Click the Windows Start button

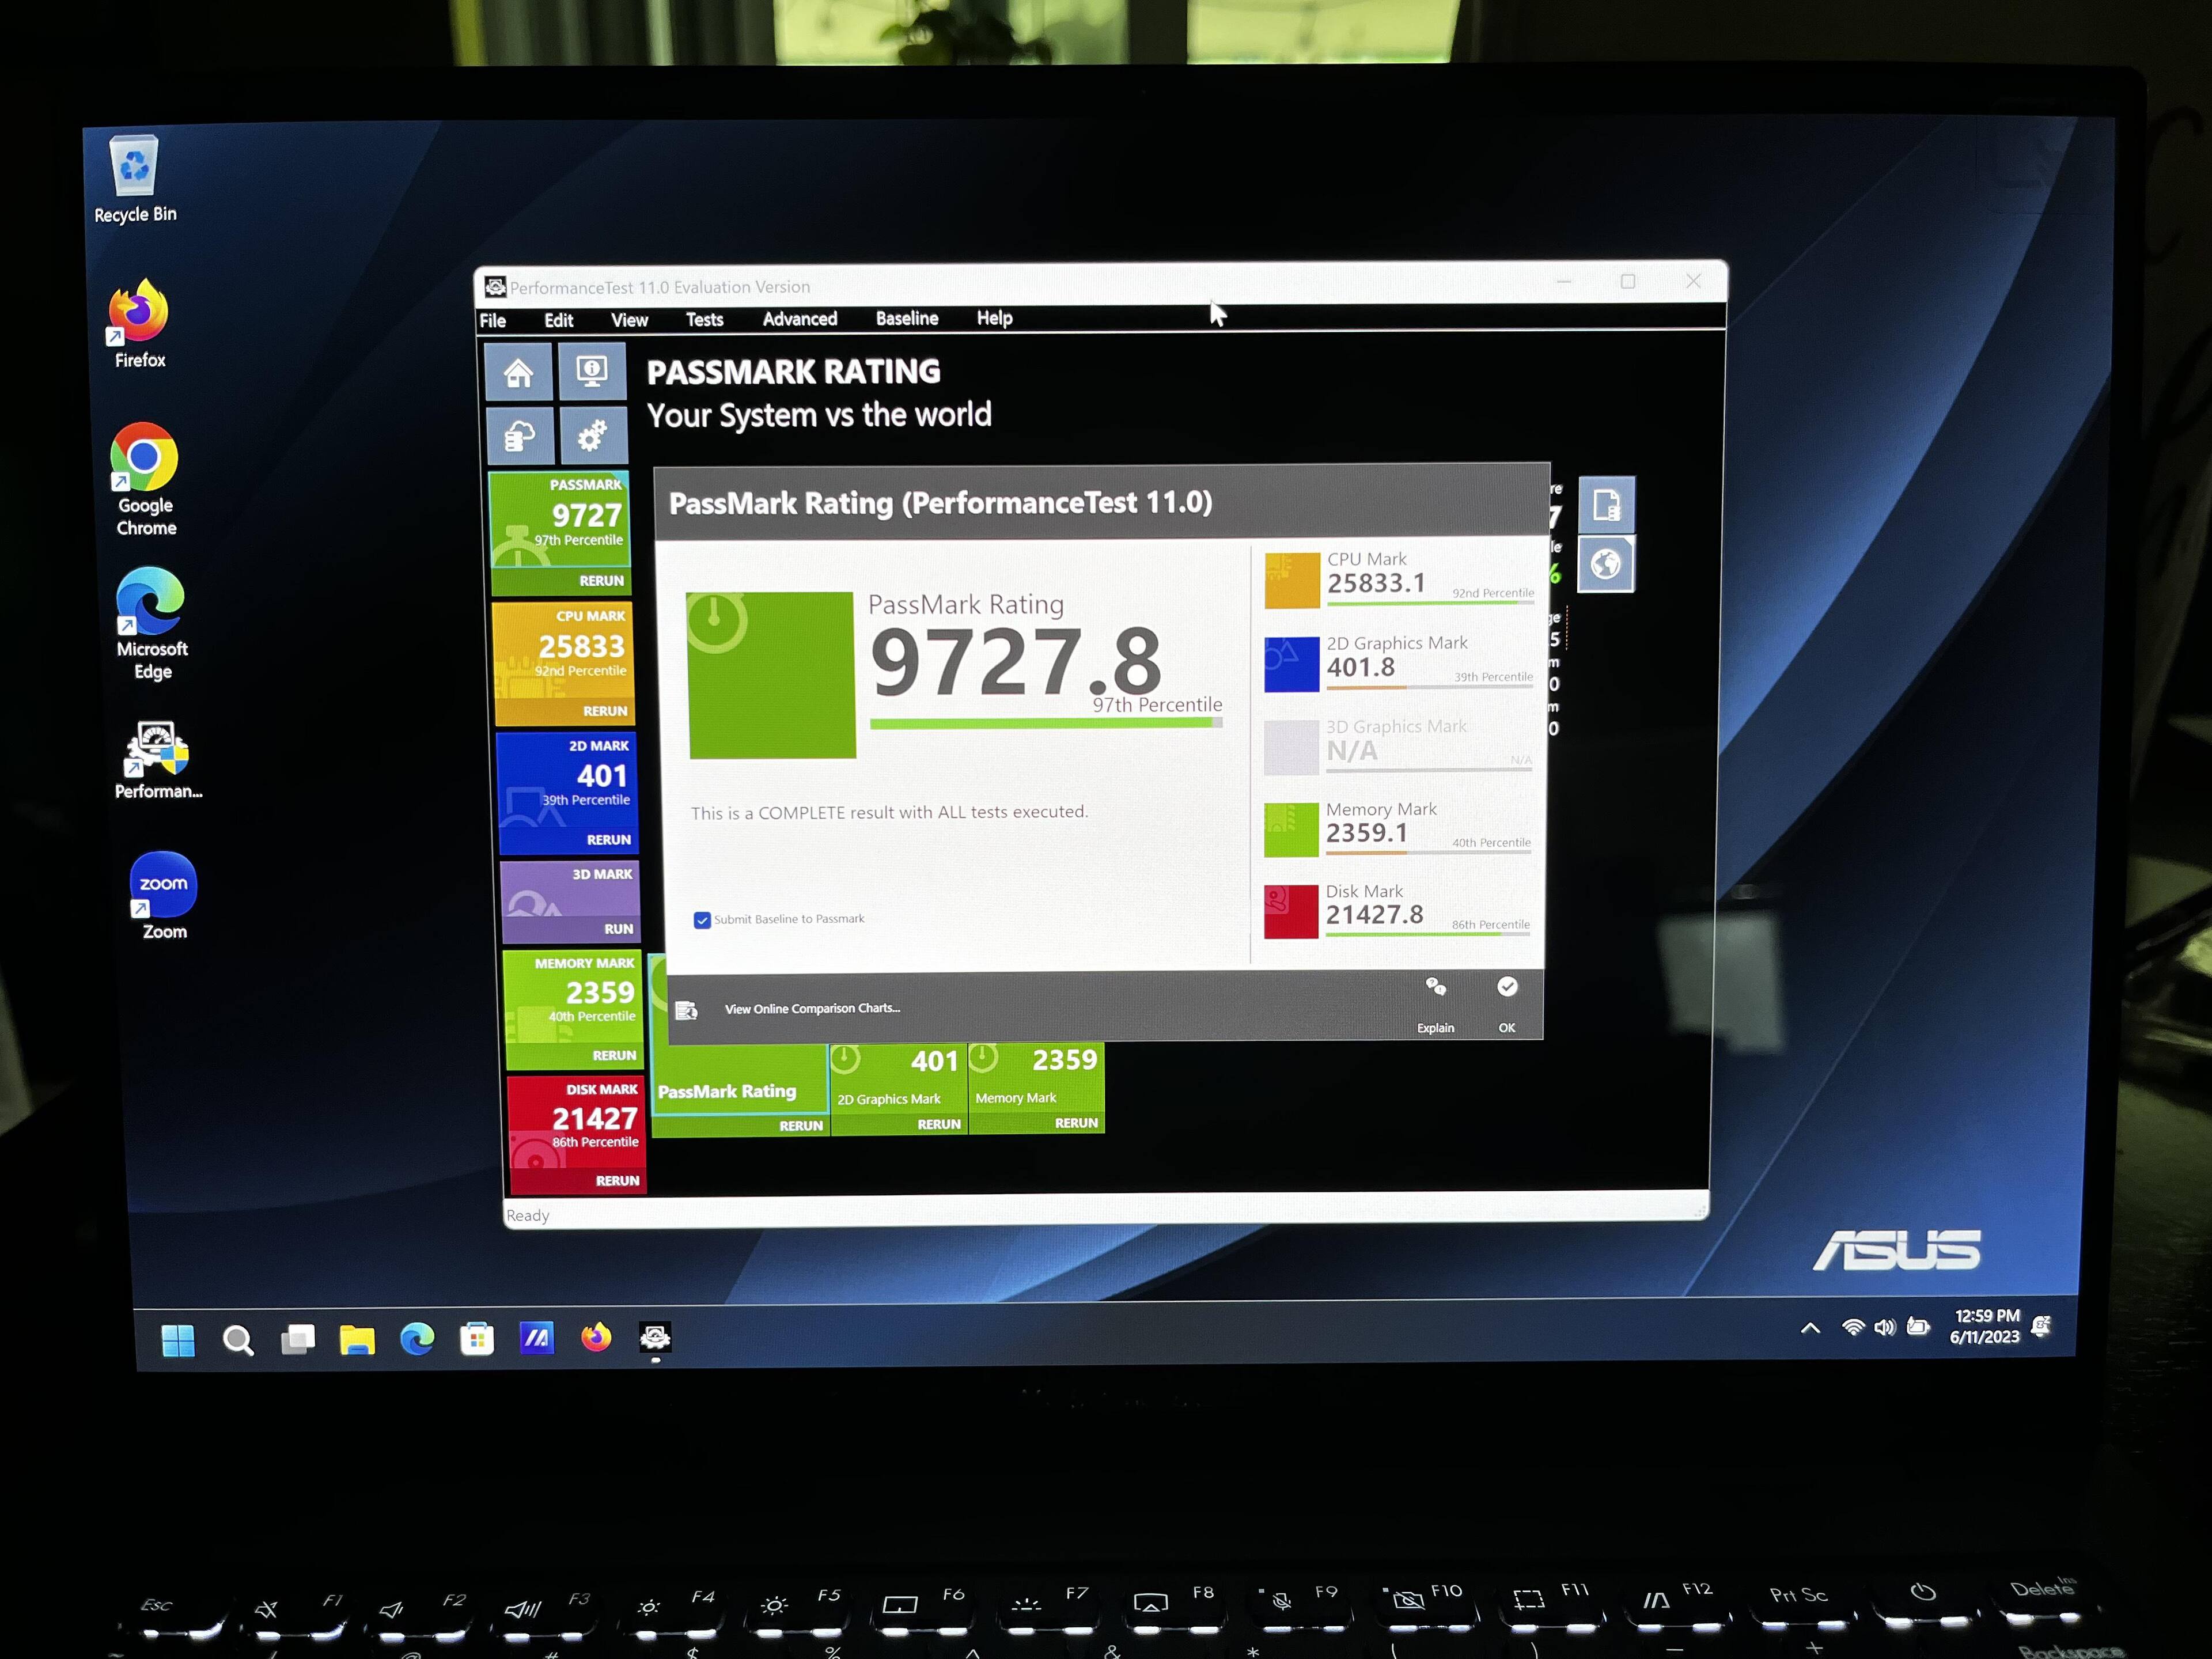pos(178,1340)
